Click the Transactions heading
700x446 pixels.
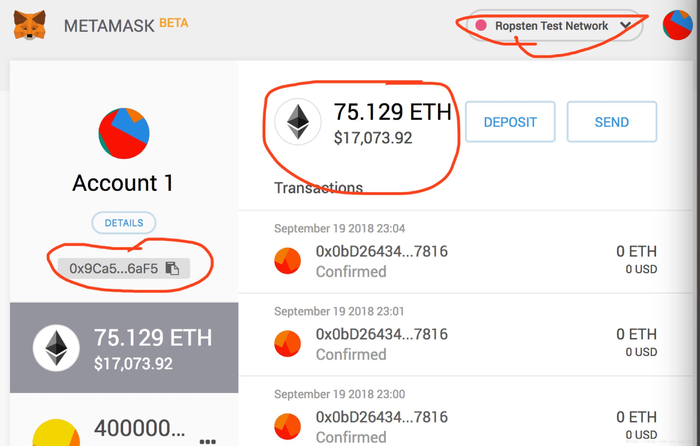point(318,188)
